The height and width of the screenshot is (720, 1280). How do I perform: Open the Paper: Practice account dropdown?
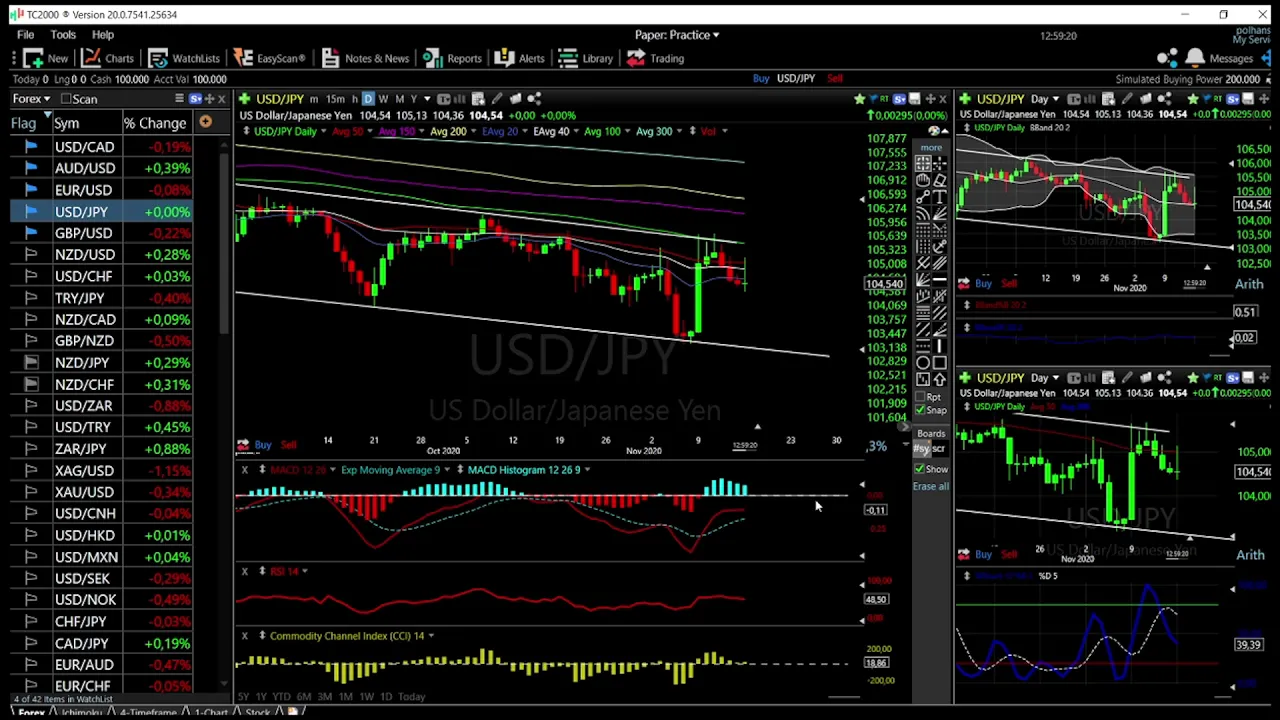pos(677,35)
